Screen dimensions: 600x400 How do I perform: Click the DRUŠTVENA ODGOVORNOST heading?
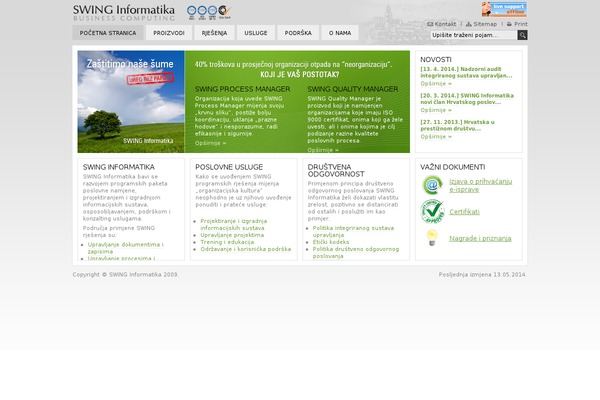point(336,170)
